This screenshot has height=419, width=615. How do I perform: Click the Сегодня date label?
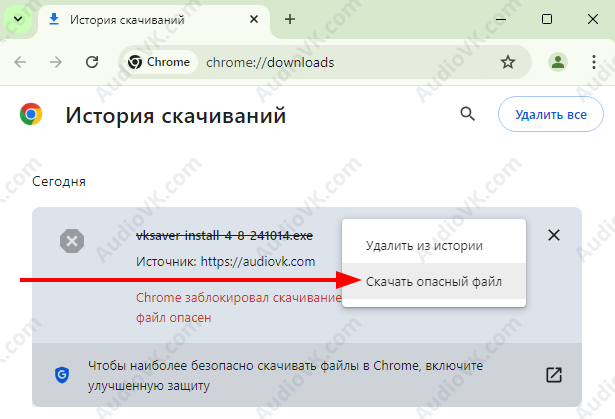59,182
